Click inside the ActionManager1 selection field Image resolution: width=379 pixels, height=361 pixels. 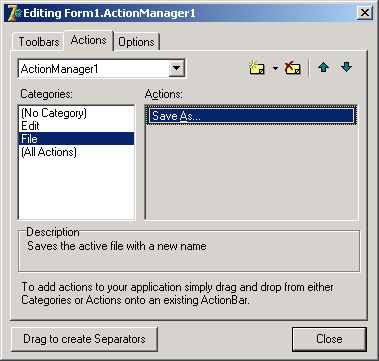coord(94,69)
